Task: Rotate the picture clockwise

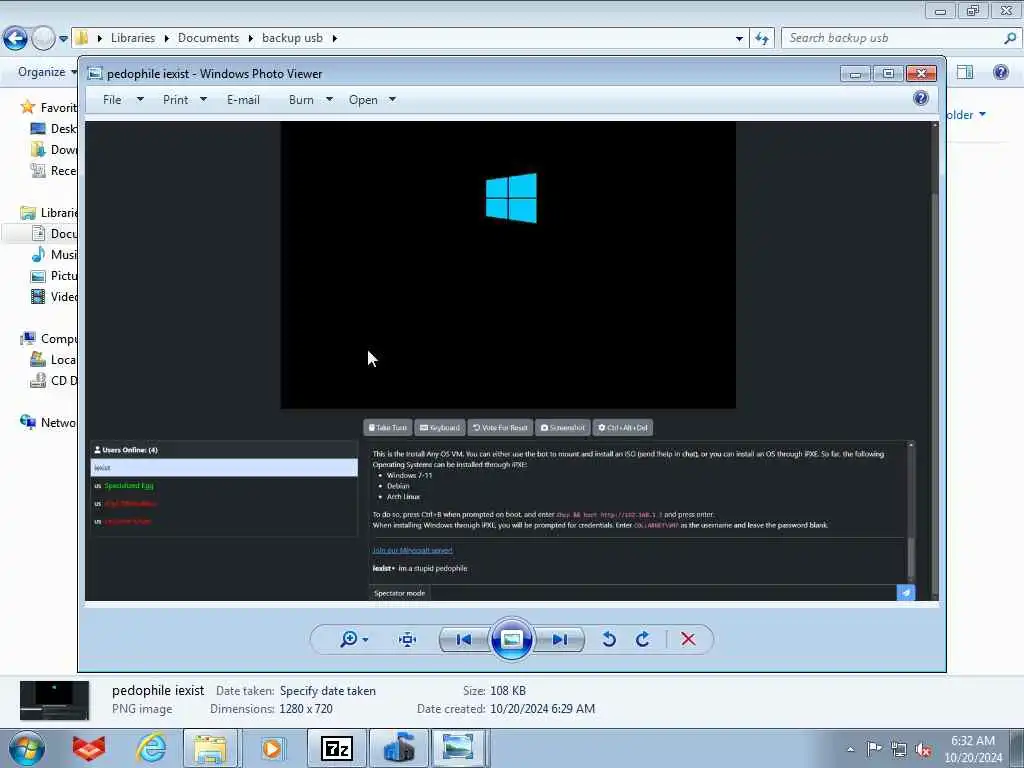Action: [643, 639]
